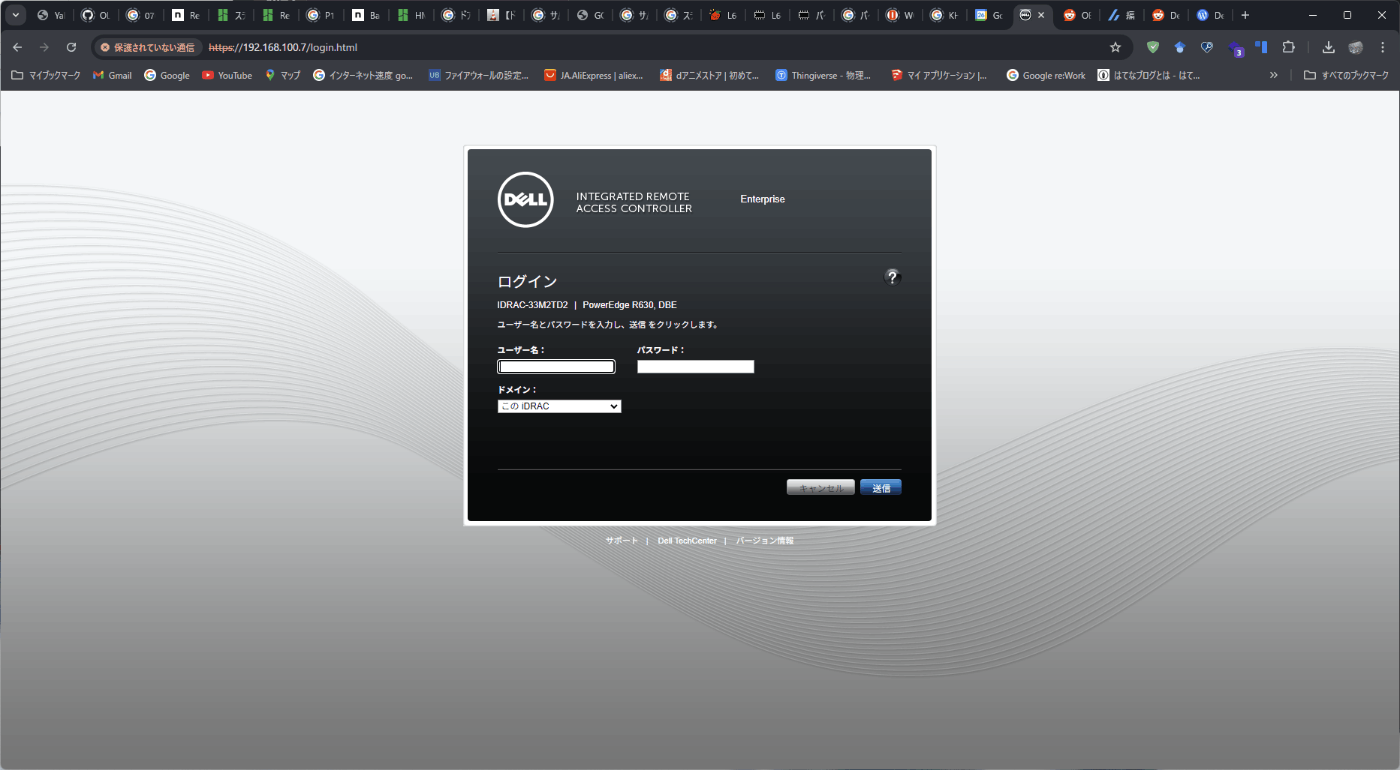Click the ログイン heading

click(527, 282)
